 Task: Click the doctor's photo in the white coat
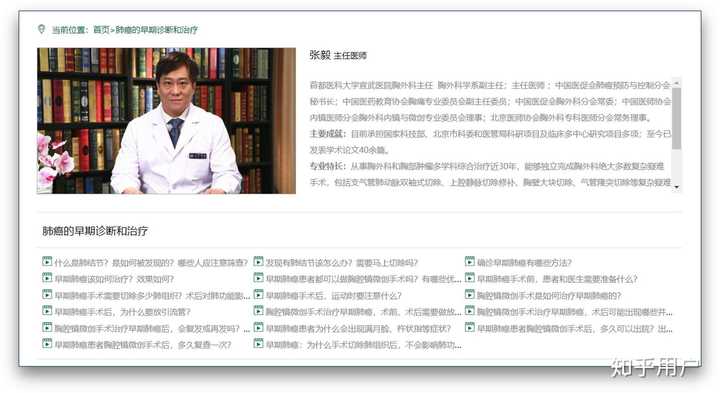[166, 121]
